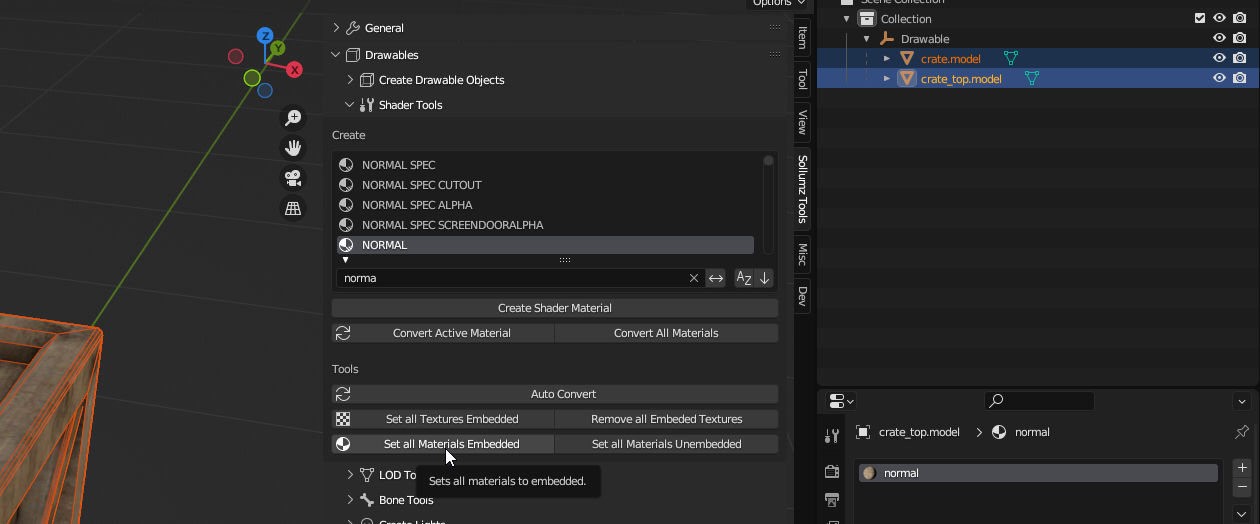This screenshot has width=1260, height=524.
Task: Switch perspective/orthographic grid icon
Action: pyautogui.click(x=293, y=208)
